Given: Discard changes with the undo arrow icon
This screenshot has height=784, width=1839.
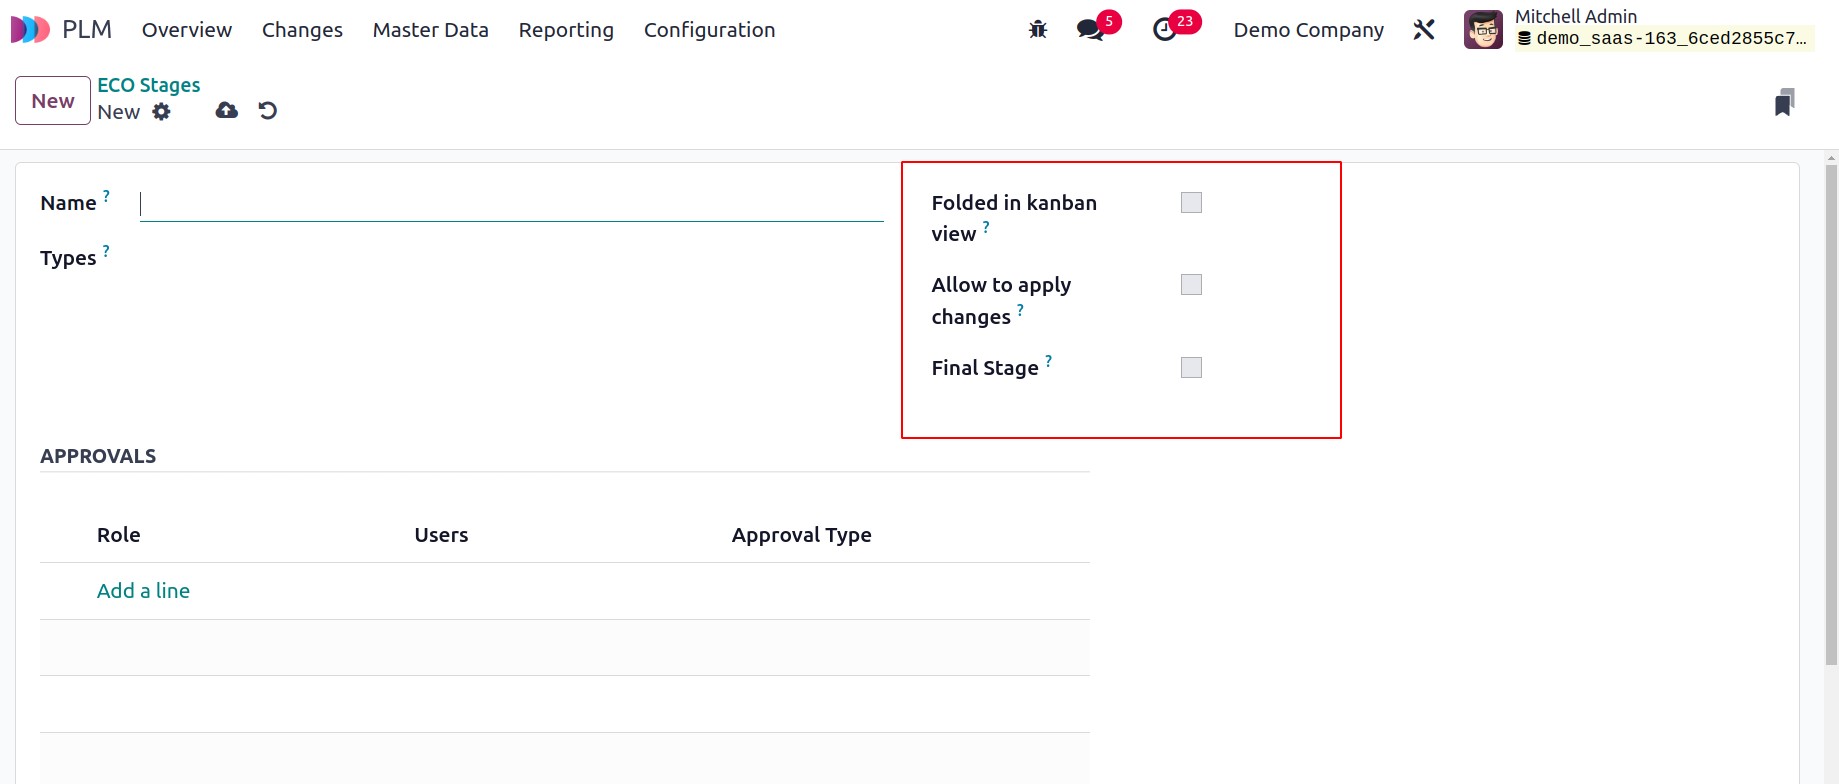Looking at the screenshot, I should point(267,110).
